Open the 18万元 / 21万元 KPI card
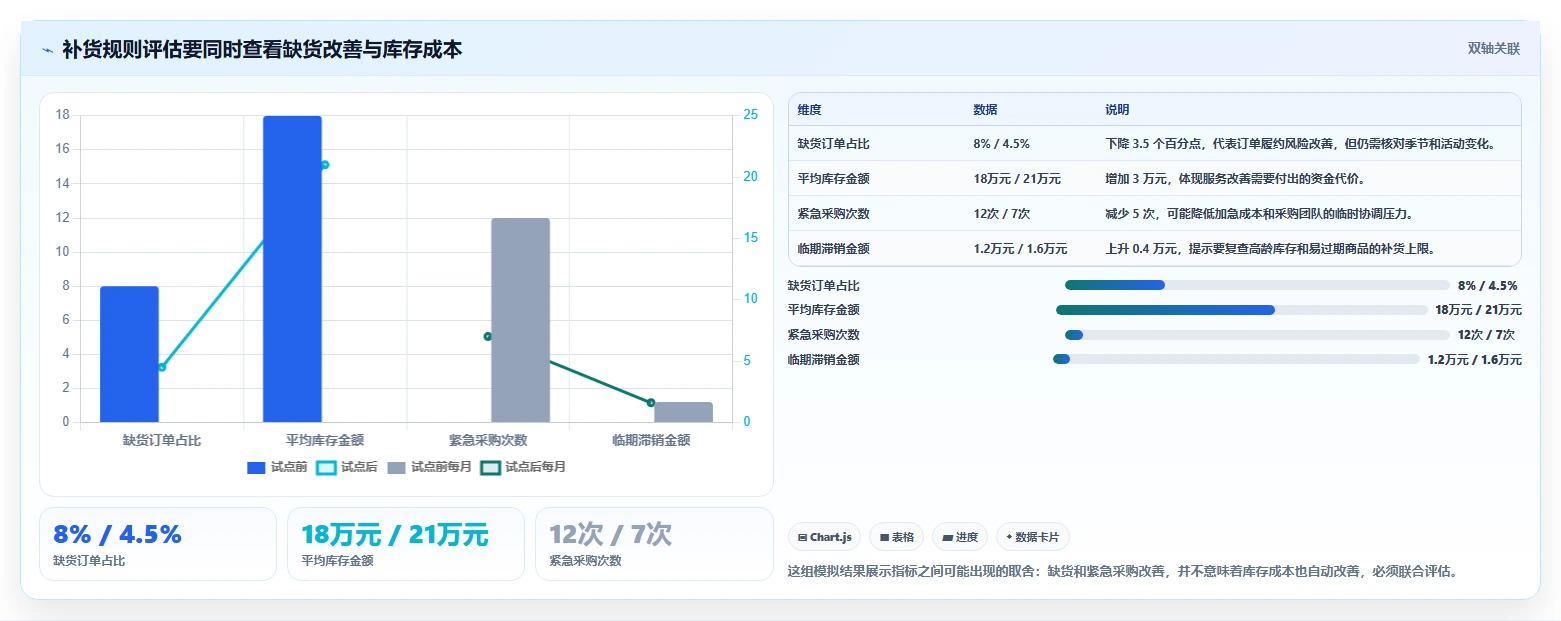Image resolution: width=1561 pixels, height=621 pixels. pos(406,544)
